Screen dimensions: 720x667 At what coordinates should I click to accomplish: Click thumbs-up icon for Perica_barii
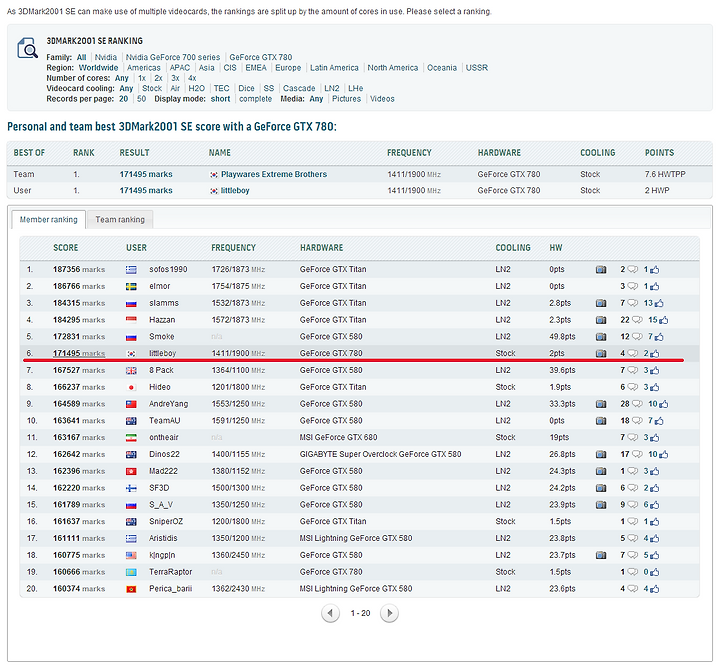pos(654,589)
